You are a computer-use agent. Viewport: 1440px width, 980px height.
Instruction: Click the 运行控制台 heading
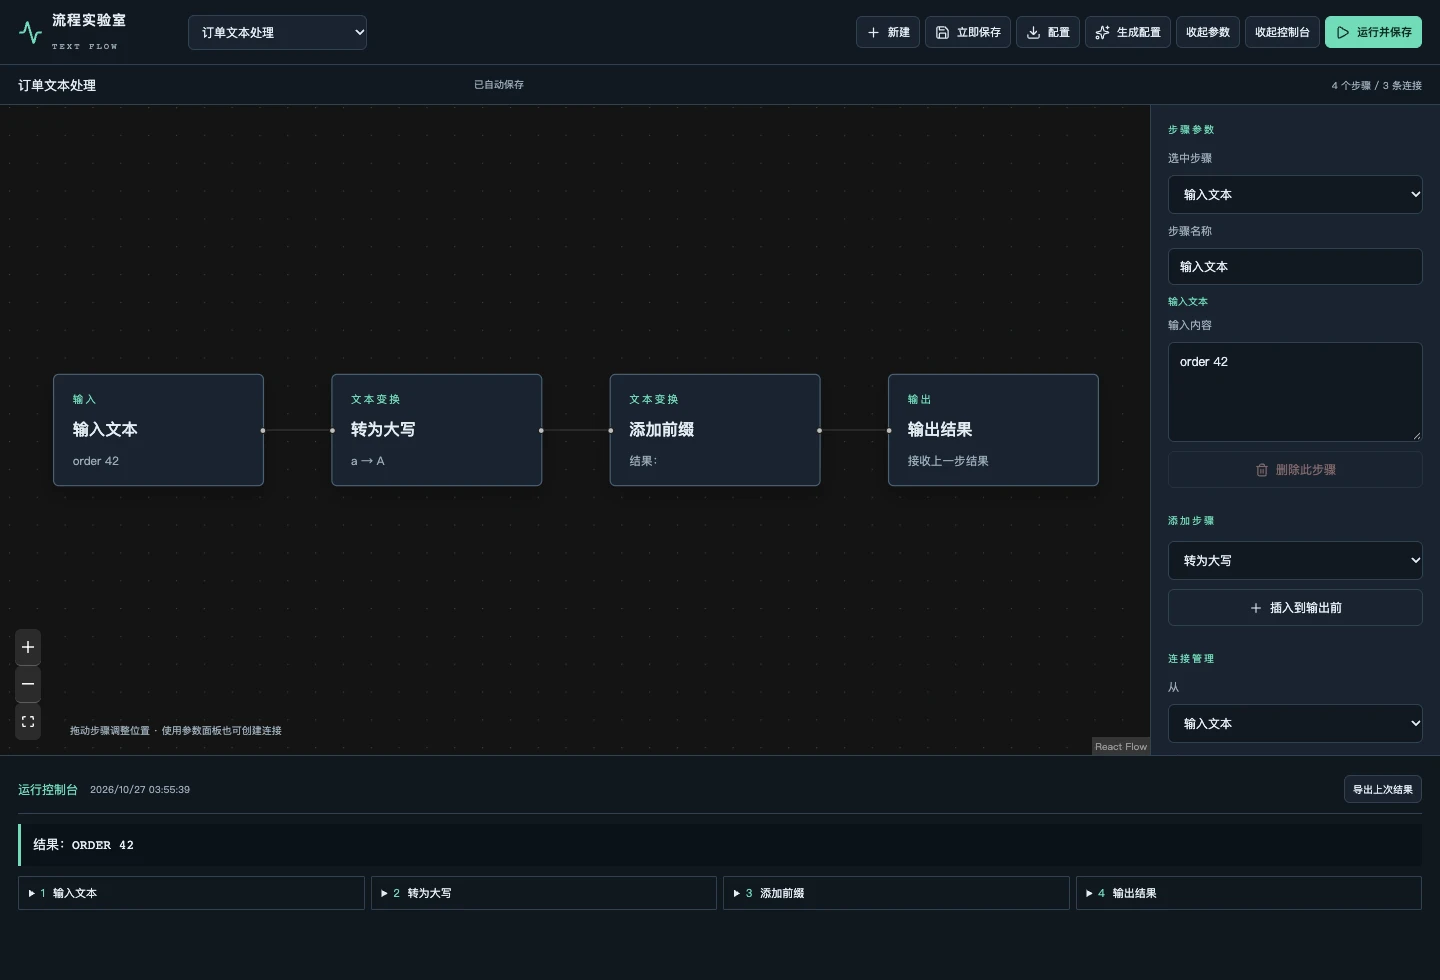coord(48,789)
